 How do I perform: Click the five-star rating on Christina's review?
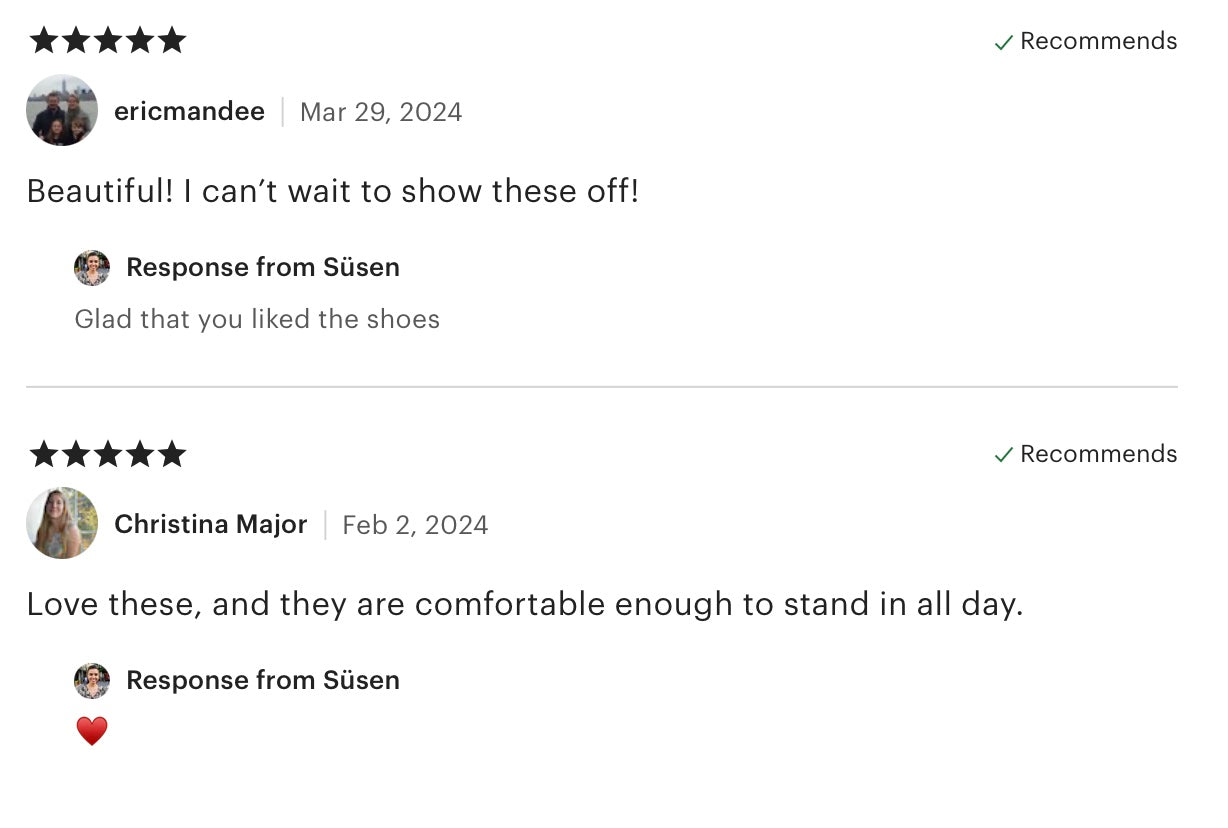coord(108,454)
